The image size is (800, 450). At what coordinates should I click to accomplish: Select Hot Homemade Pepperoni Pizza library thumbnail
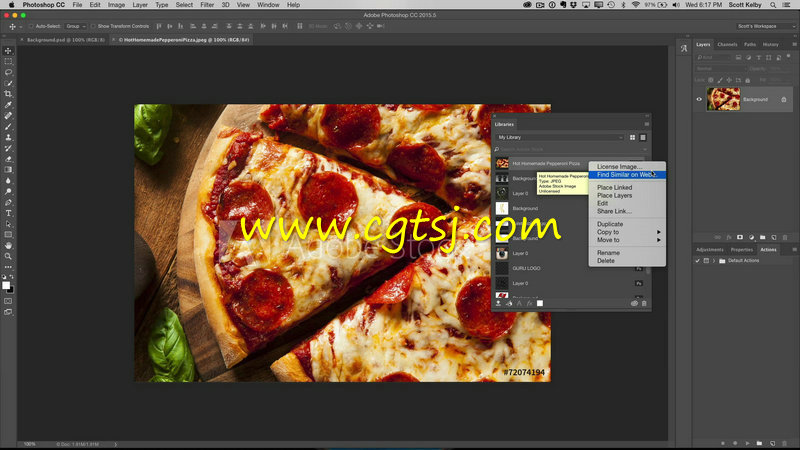[x=502, y=163]
